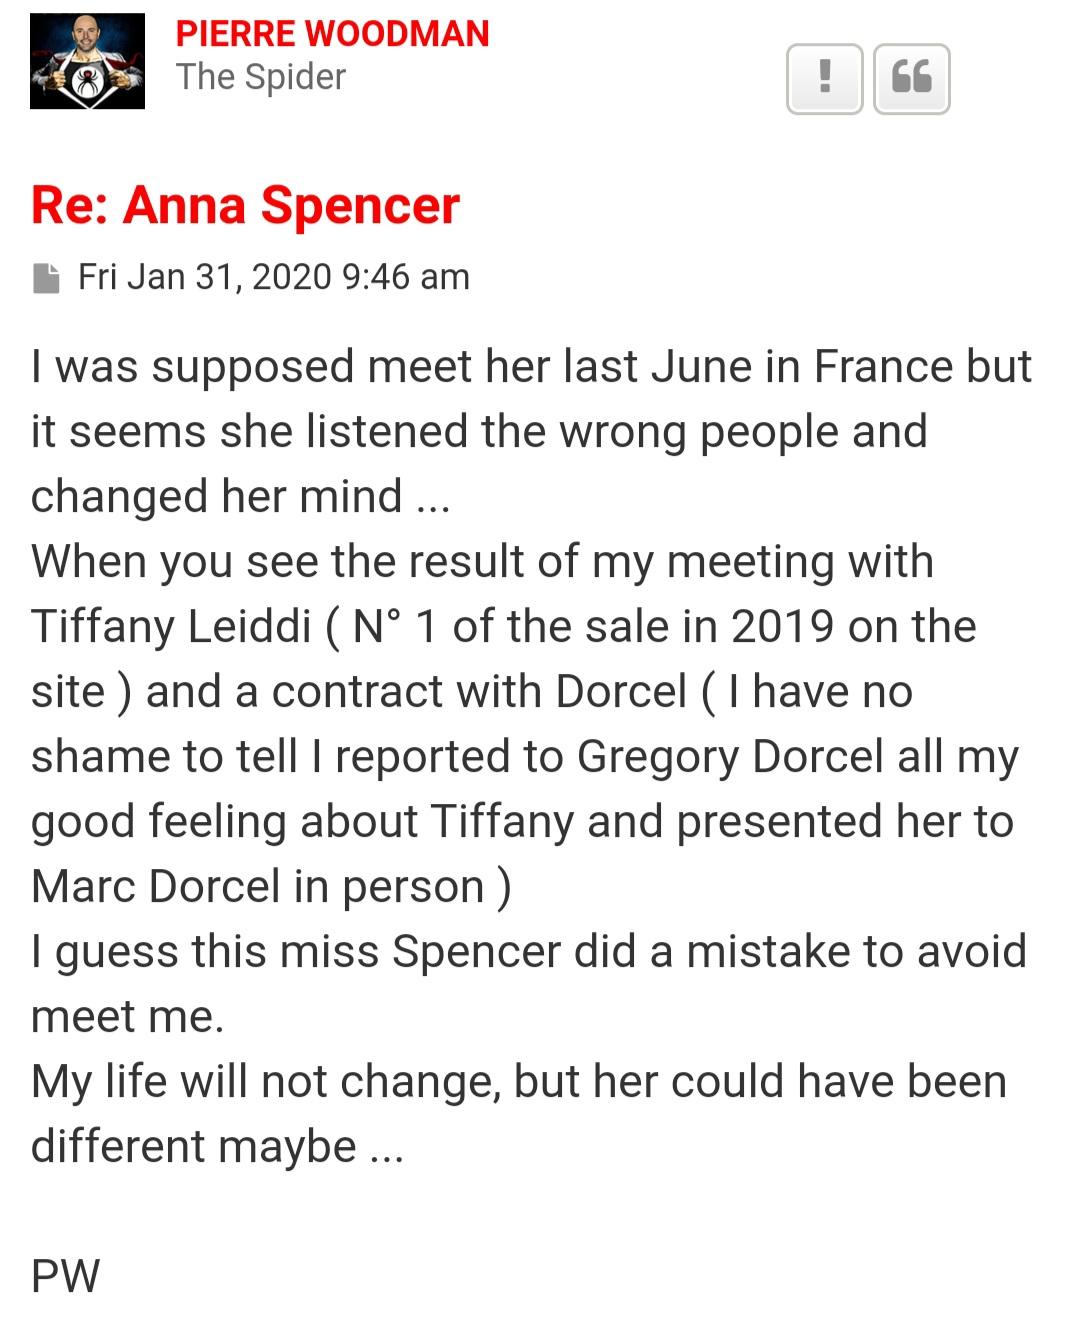Screen dimensions: 1080x1338
Task: Click the year '2019' in the post
Action: [x=782, y=627]
